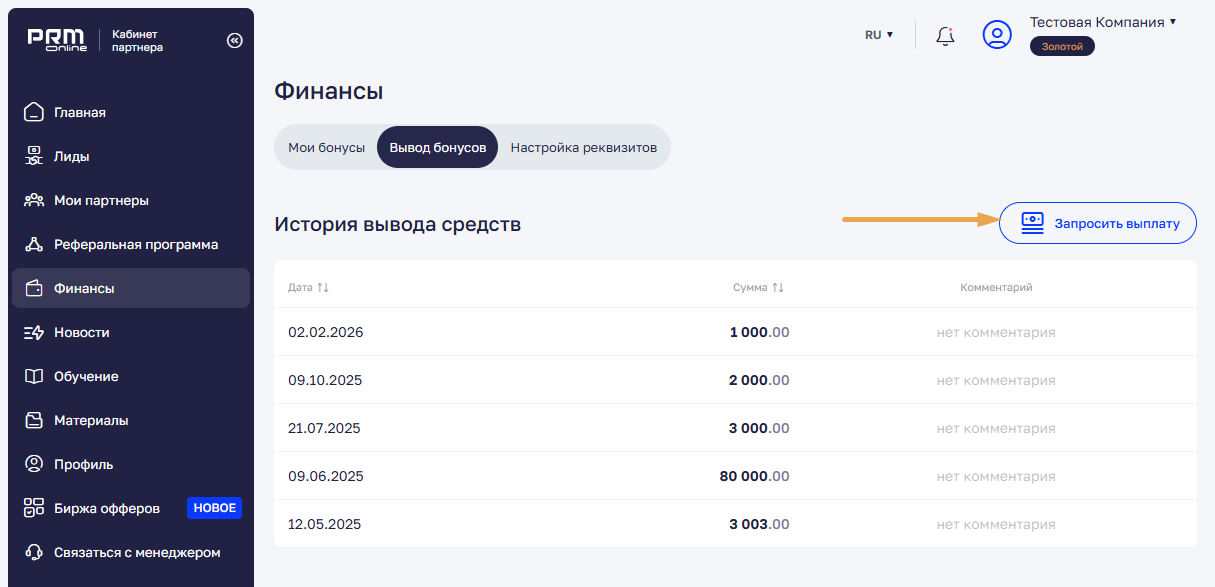Open notifications via the bell icon
Image resolution: width=1215 pixels, height=587 pixels.
[x=945, y=35]
